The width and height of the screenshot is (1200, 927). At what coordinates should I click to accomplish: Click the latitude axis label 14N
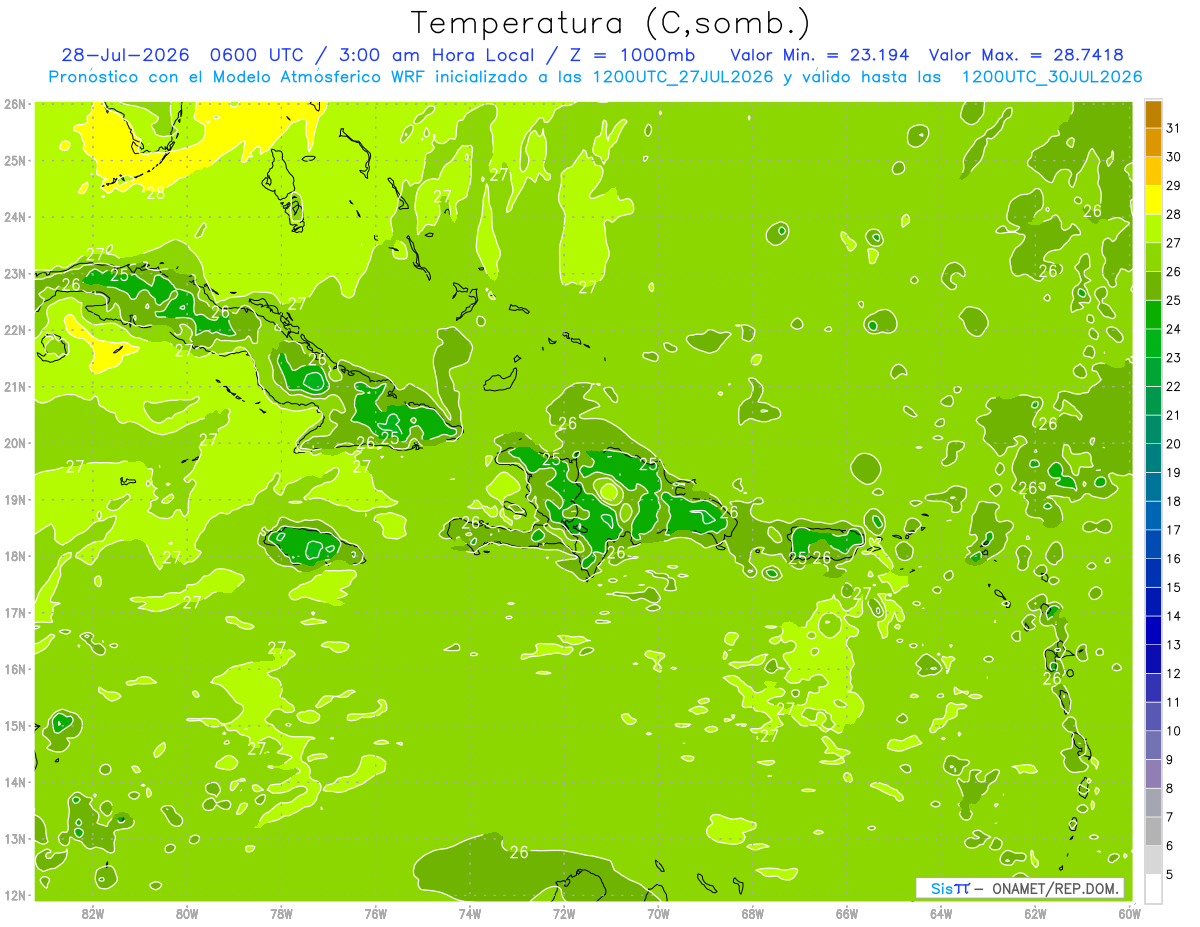[14, 782]
